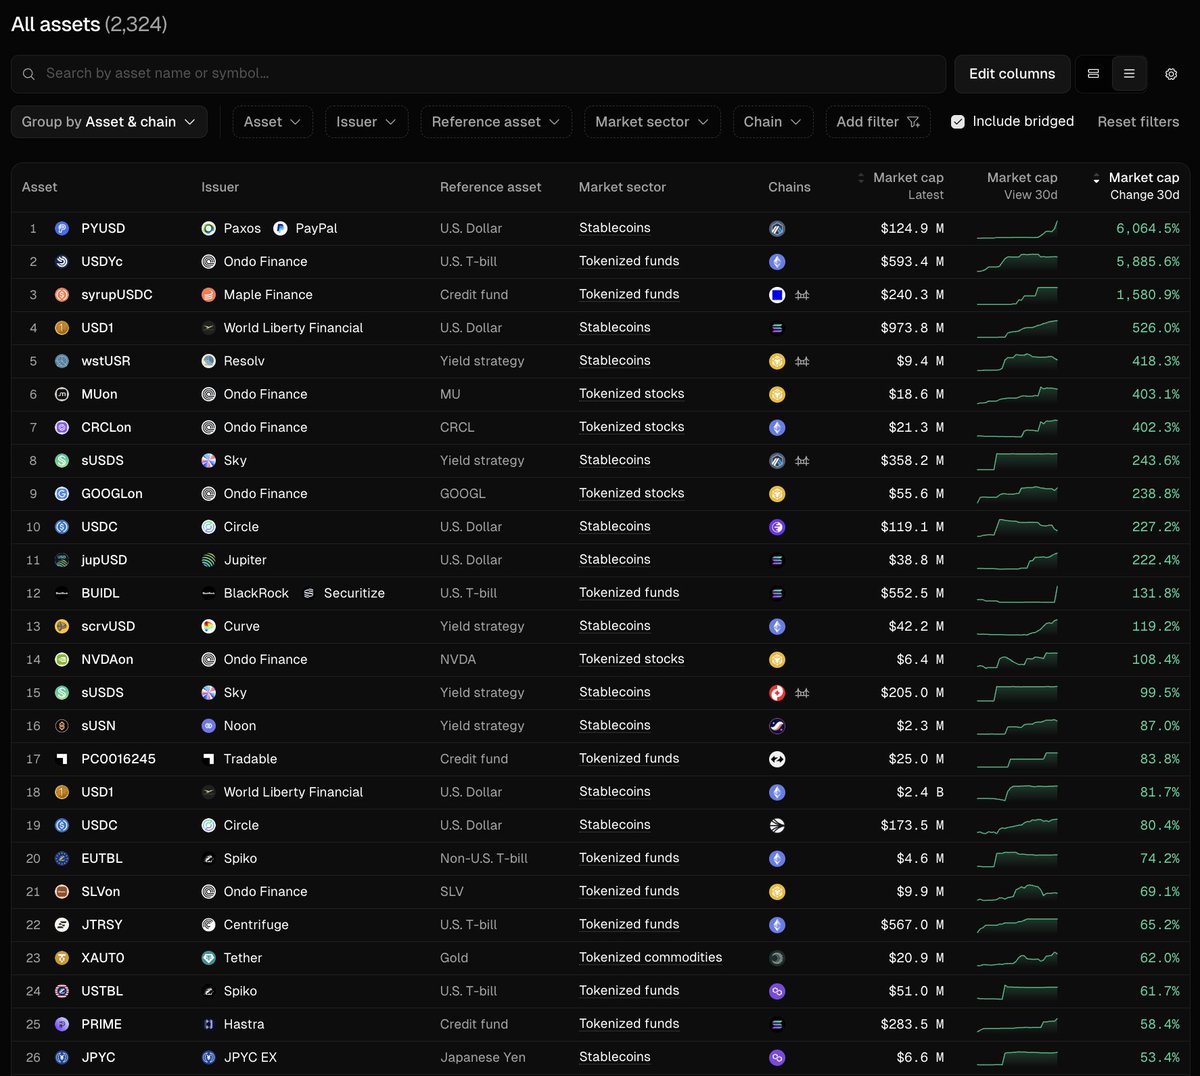Viewport: 1200px width, 1076px height.
Task: Switch to comfortable row density view
Action: [1093, 74]
